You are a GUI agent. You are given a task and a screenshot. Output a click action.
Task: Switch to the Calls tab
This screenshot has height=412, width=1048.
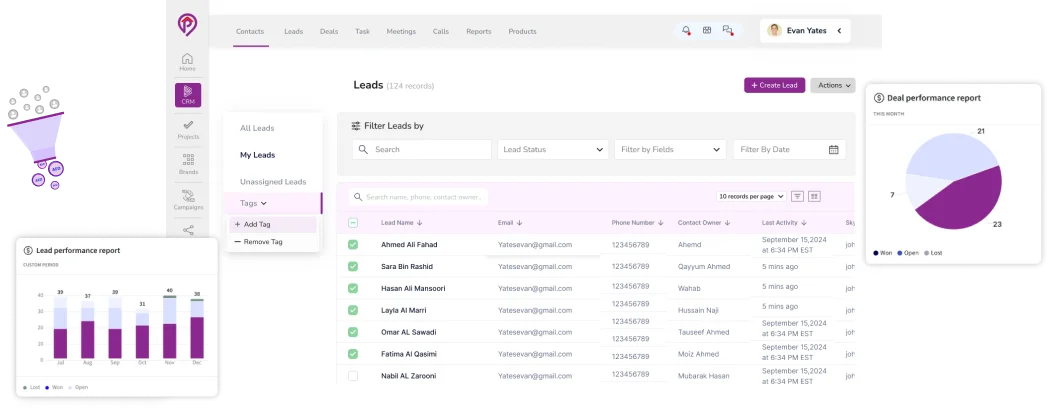440,31
